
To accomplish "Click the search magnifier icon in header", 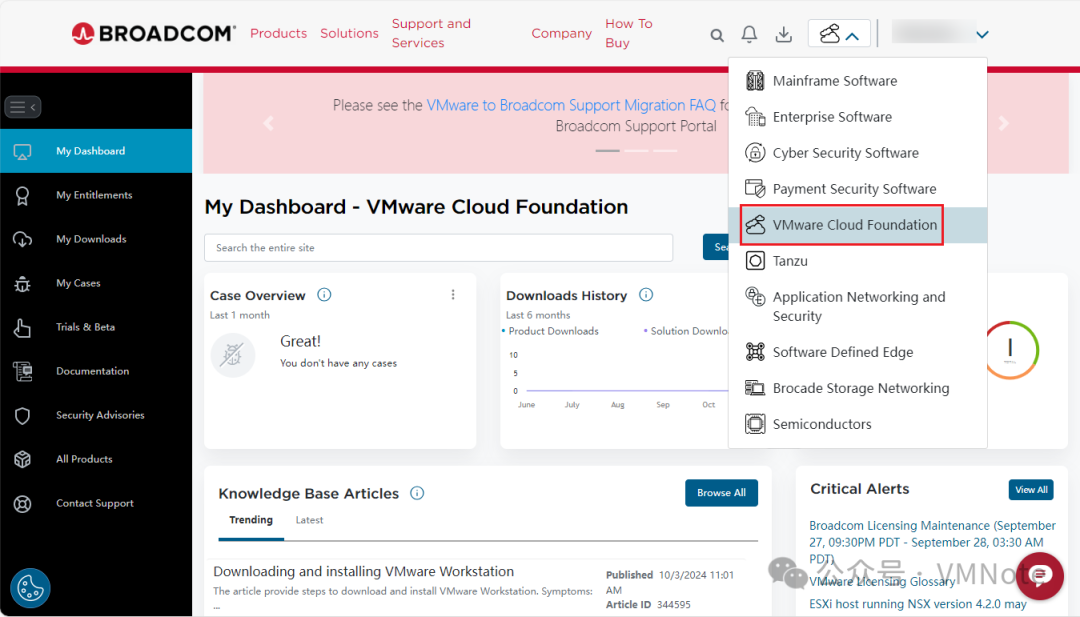I will pos(717,35).
